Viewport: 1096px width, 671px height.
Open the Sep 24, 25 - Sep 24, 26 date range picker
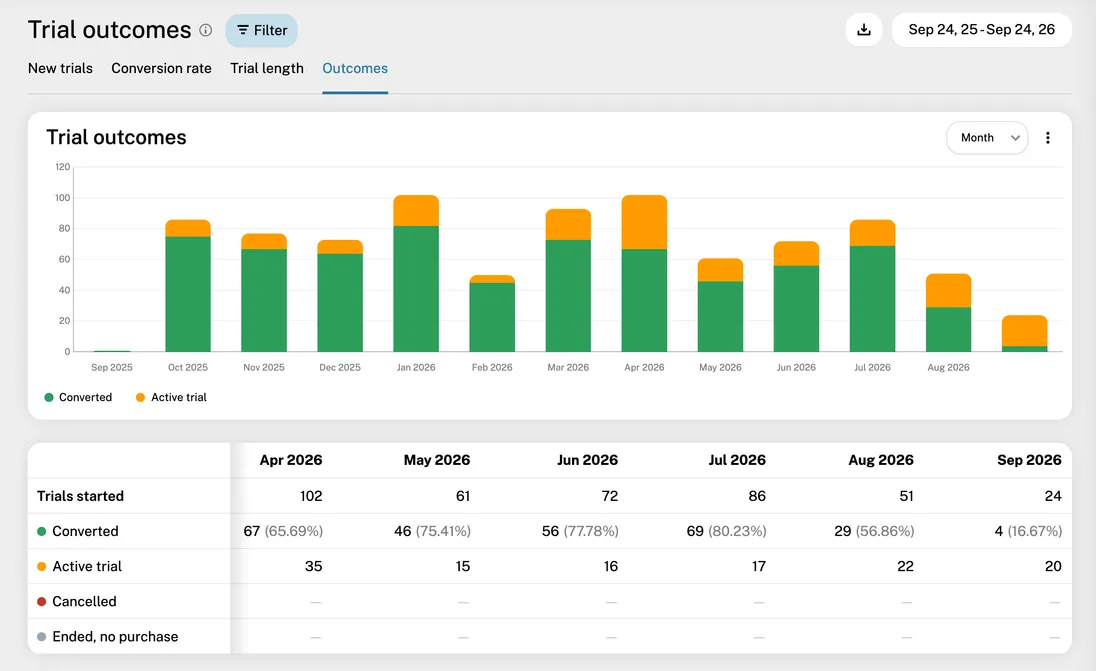981,29
